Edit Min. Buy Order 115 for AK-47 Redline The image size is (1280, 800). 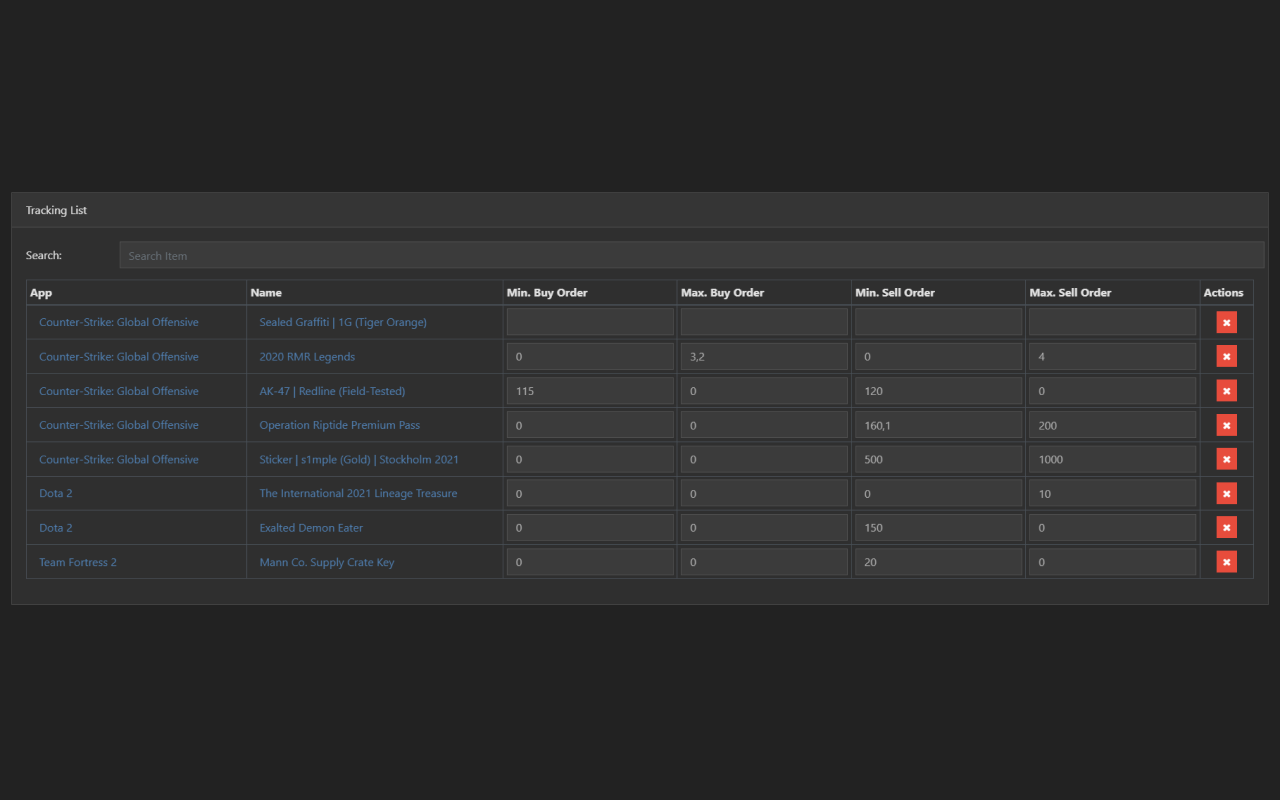(590, 391)
